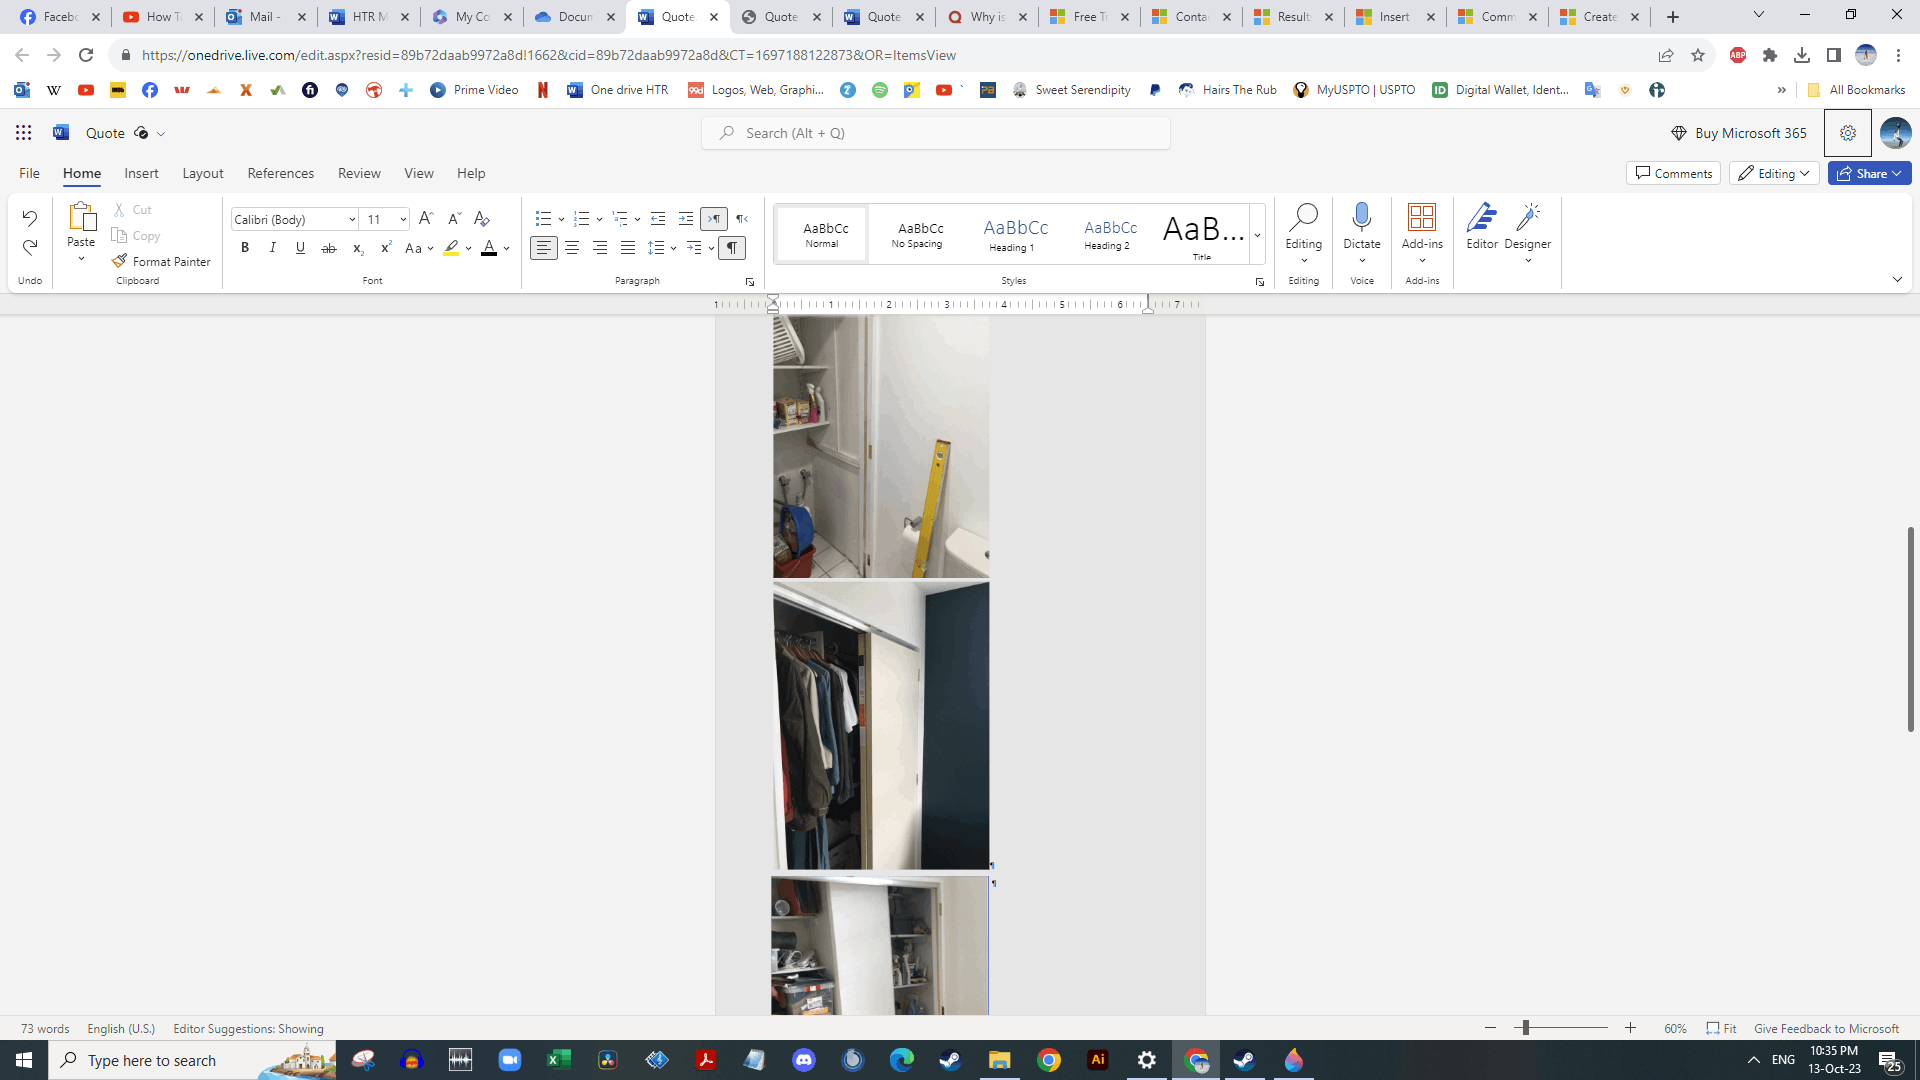The height and width of the screenshot is (1080, 1920).
Task: Click the Search (Alt + Q) box
Action: [935, 133]
